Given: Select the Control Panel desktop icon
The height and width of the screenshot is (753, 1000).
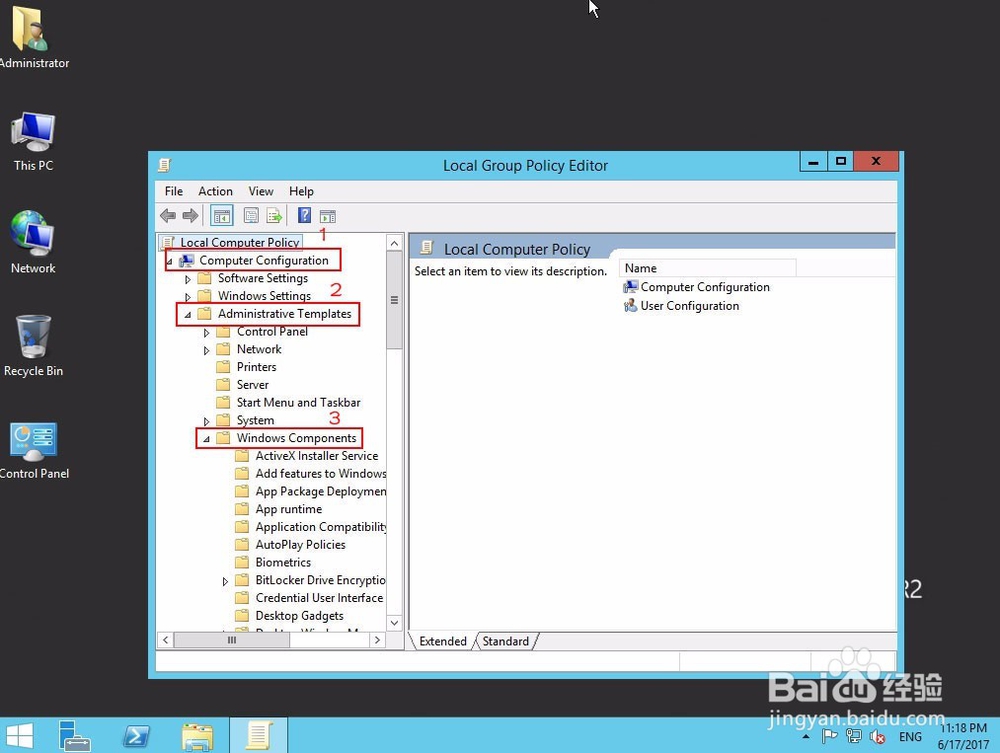Looking at the screenshot, I should pyautogui.click(x=33, y=450).
